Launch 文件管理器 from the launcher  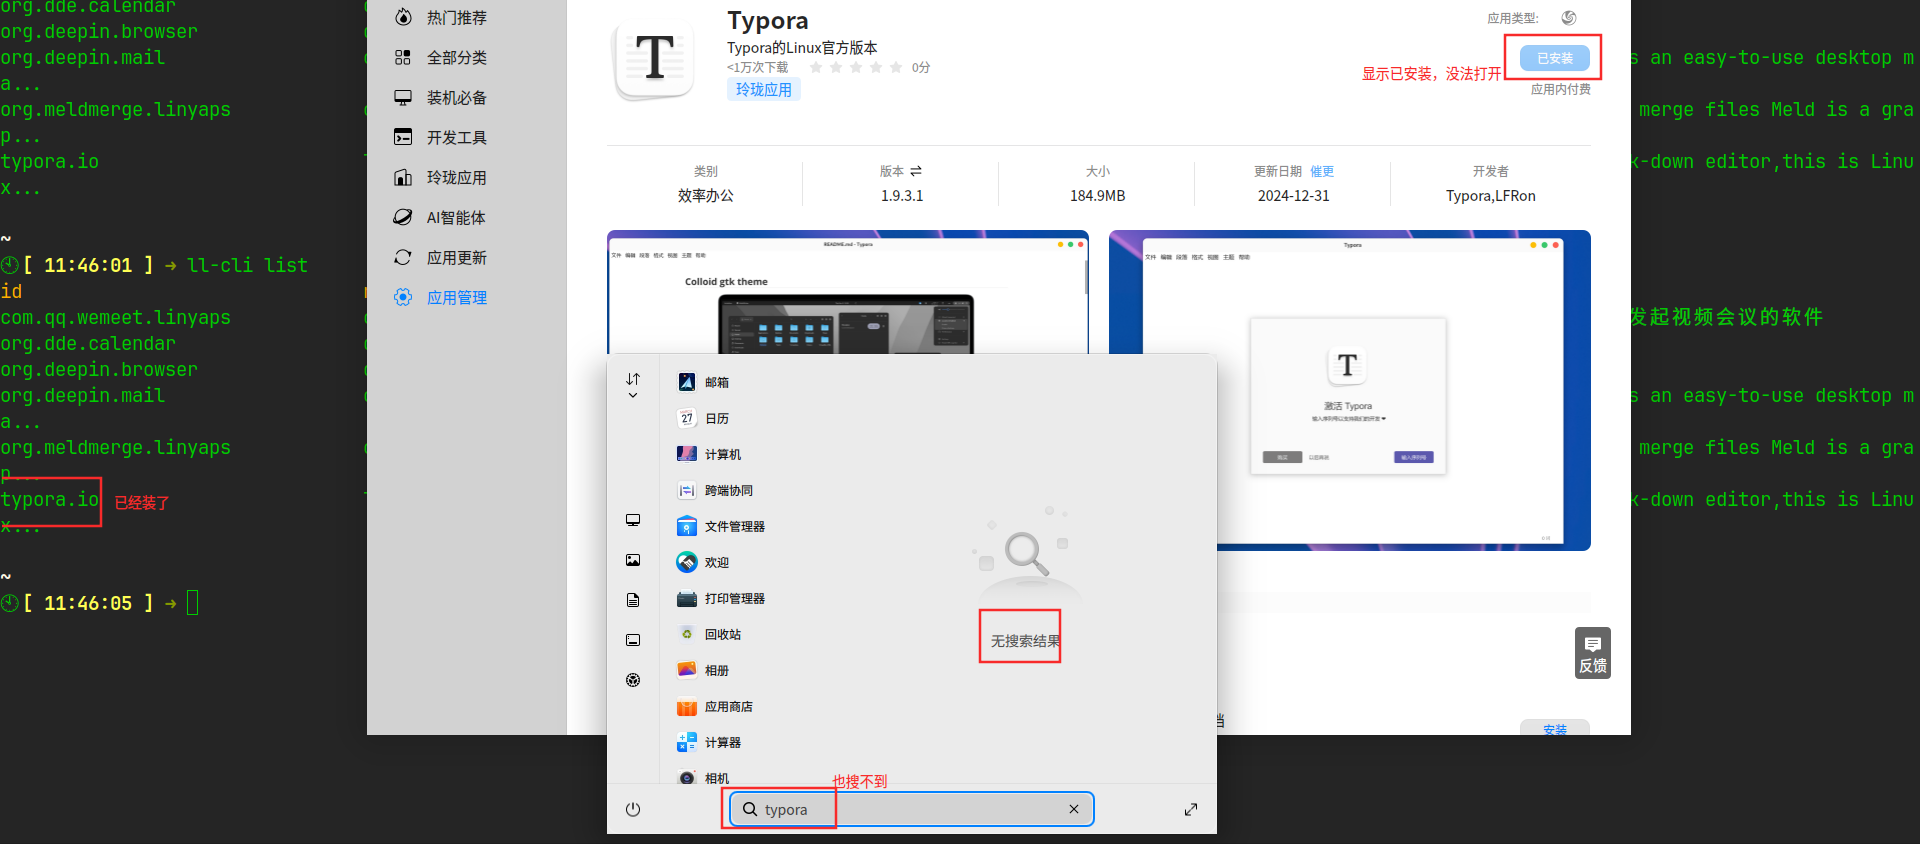722,526
